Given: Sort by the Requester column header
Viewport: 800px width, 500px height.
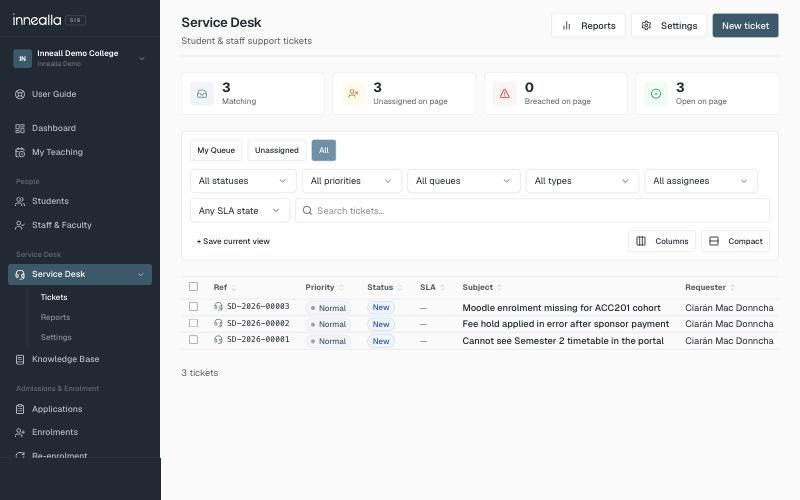Looking at the screenshot, I should 710,288.
